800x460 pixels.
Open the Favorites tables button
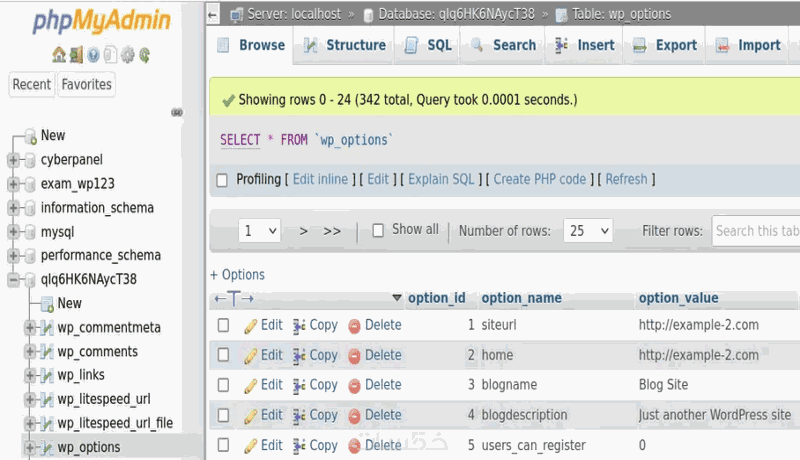pos(86,85)
